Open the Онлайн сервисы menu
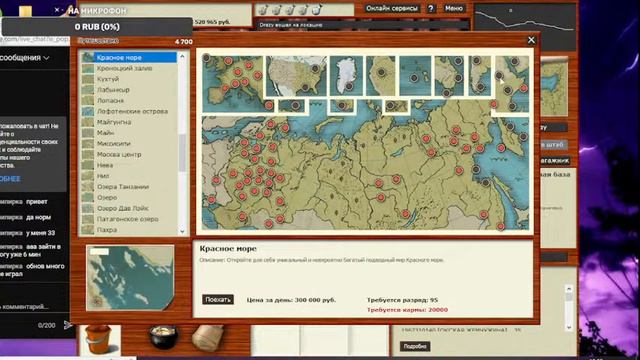Screen dimensions: 640x360 [x=392, y=8]
